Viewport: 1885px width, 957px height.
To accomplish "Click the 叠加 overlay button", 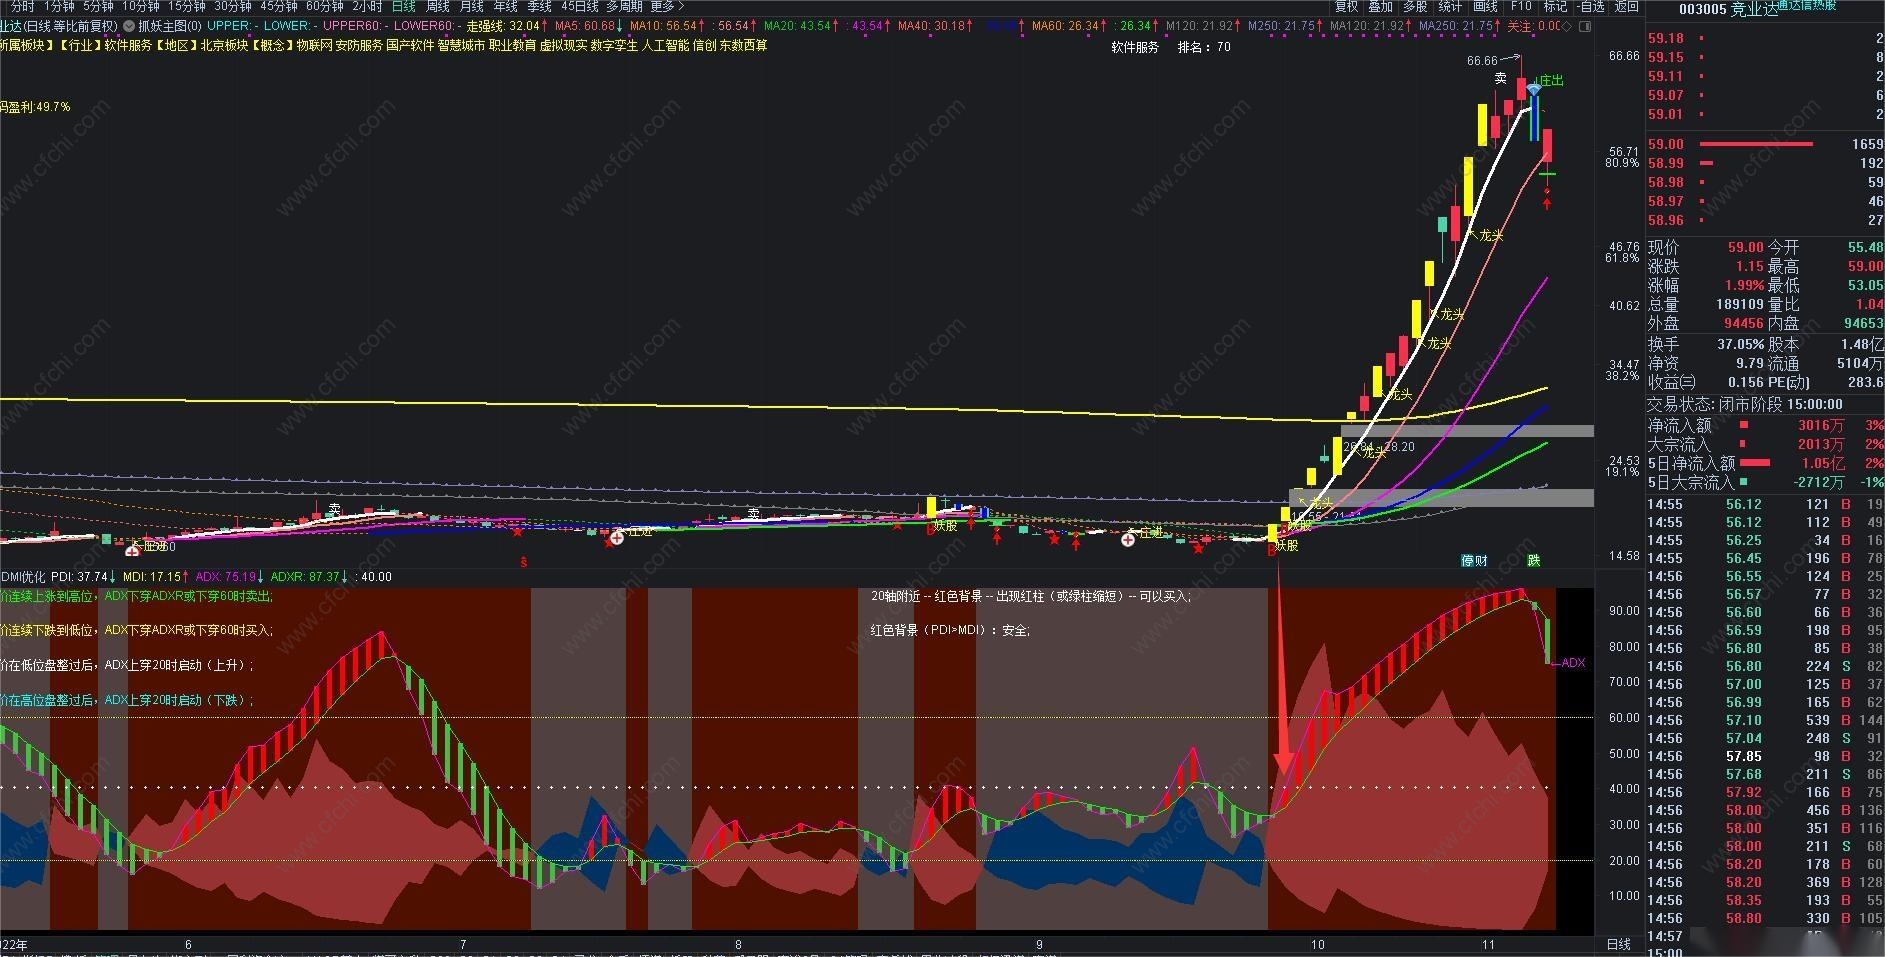I will pos(1381,6).
